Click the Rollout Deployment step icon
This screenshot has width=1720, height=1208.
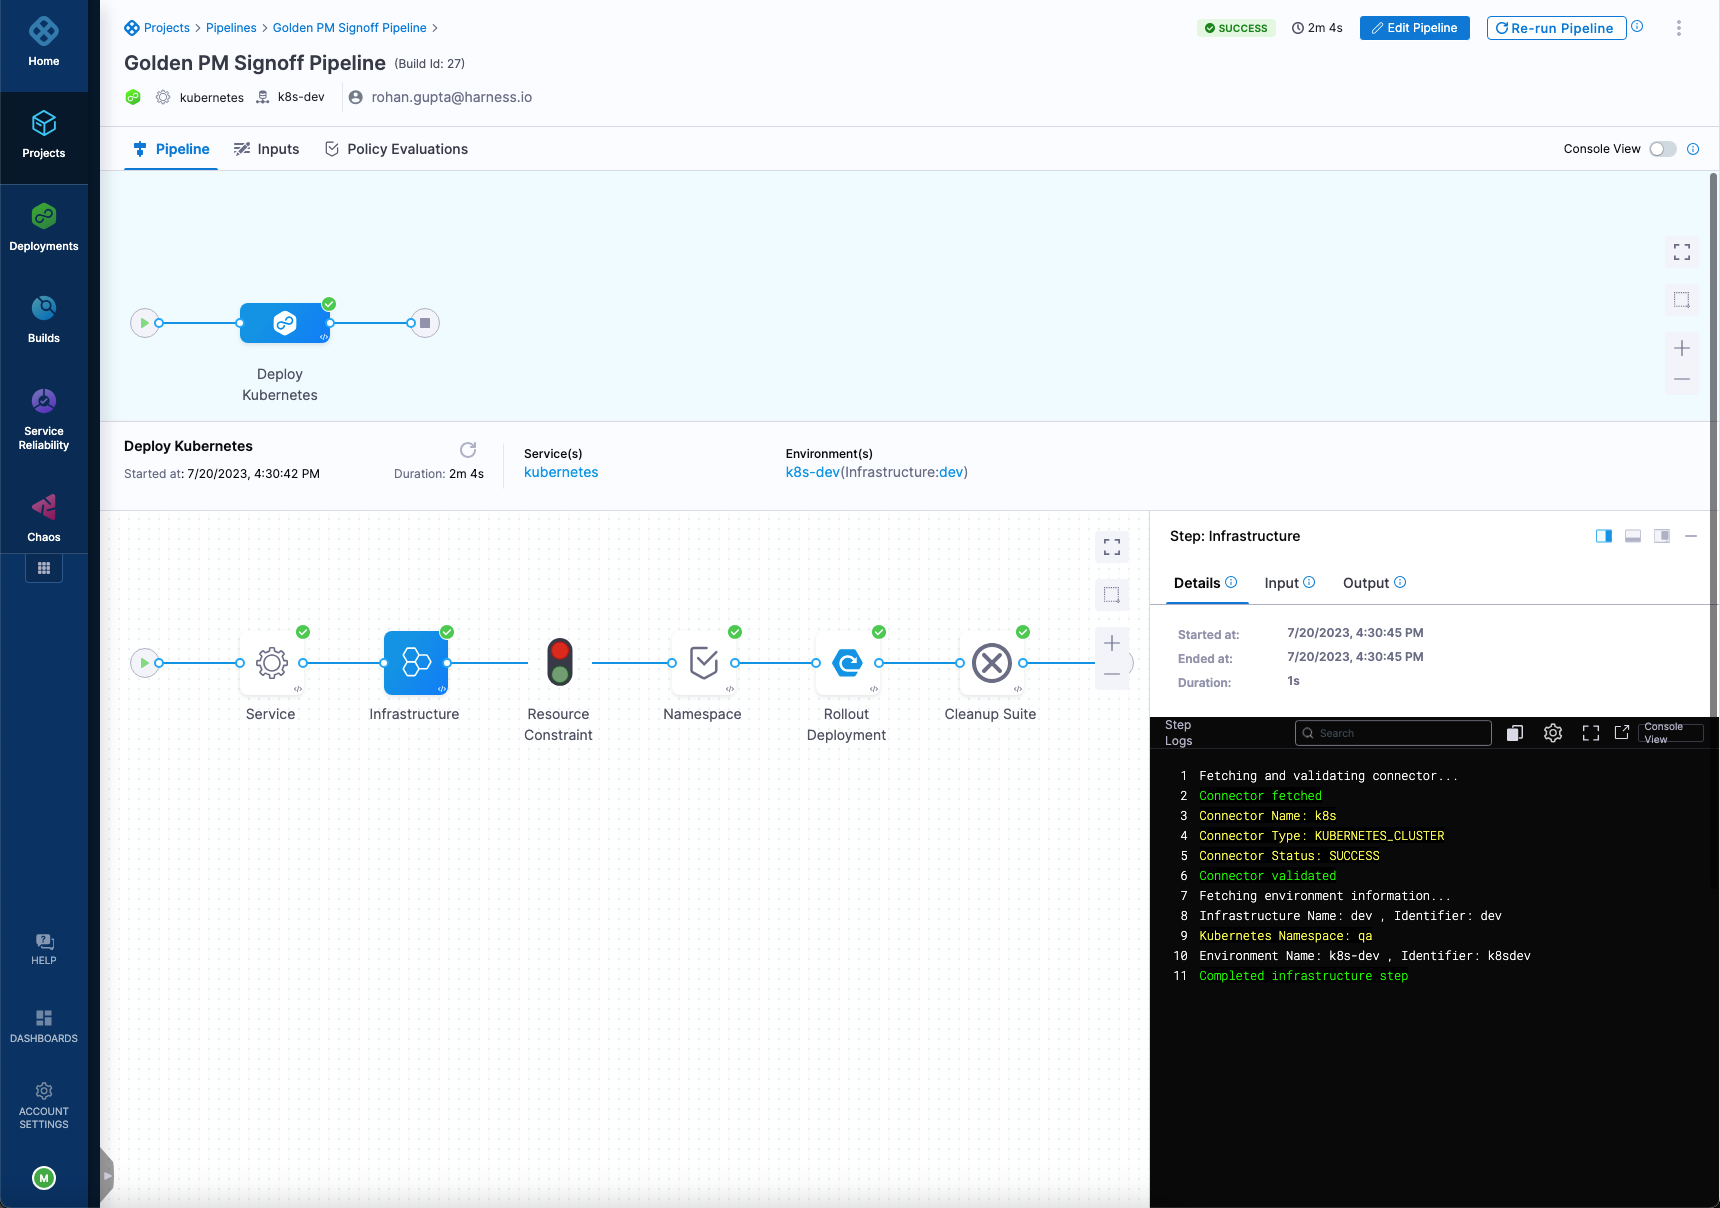coord(847,663)
